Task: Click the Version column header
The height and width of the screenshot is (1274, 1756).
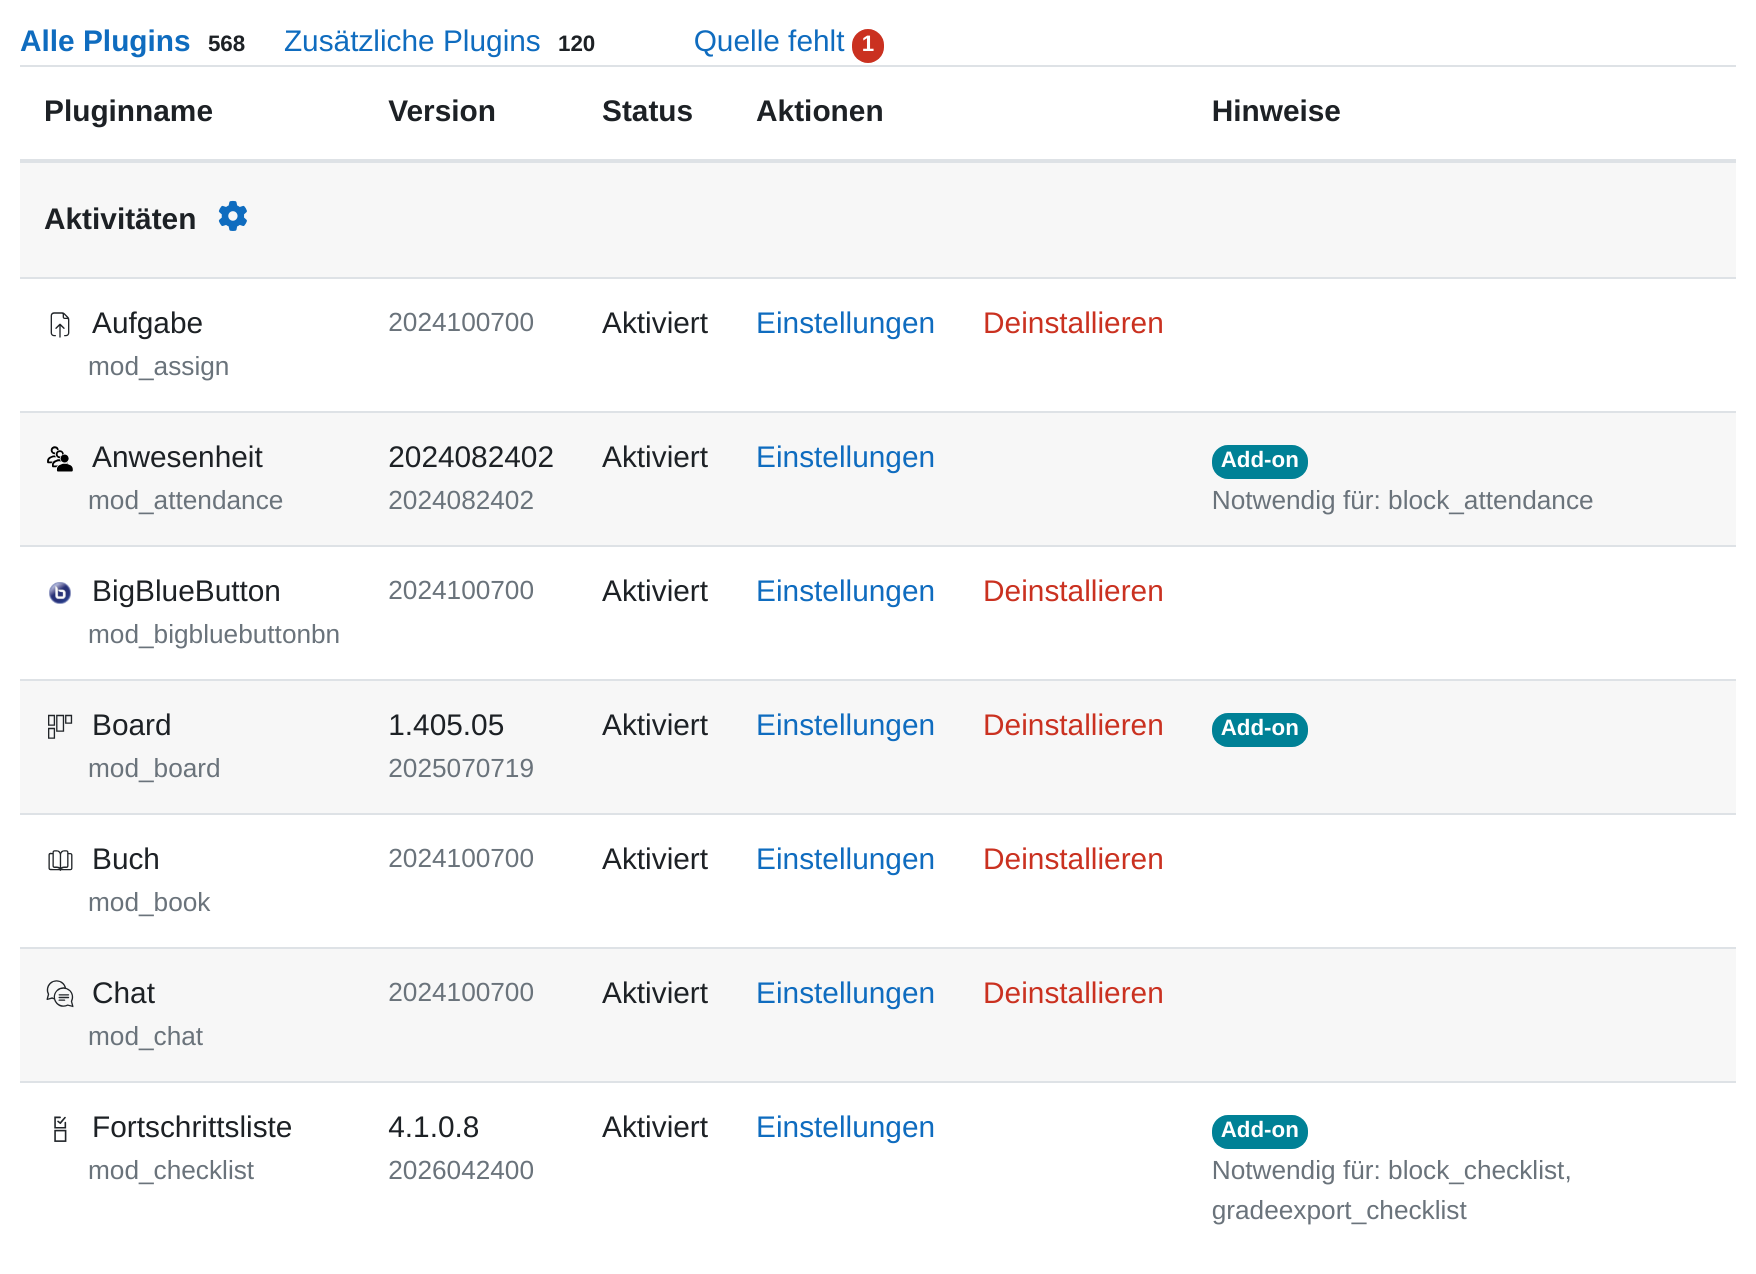Action: point(441,111)
